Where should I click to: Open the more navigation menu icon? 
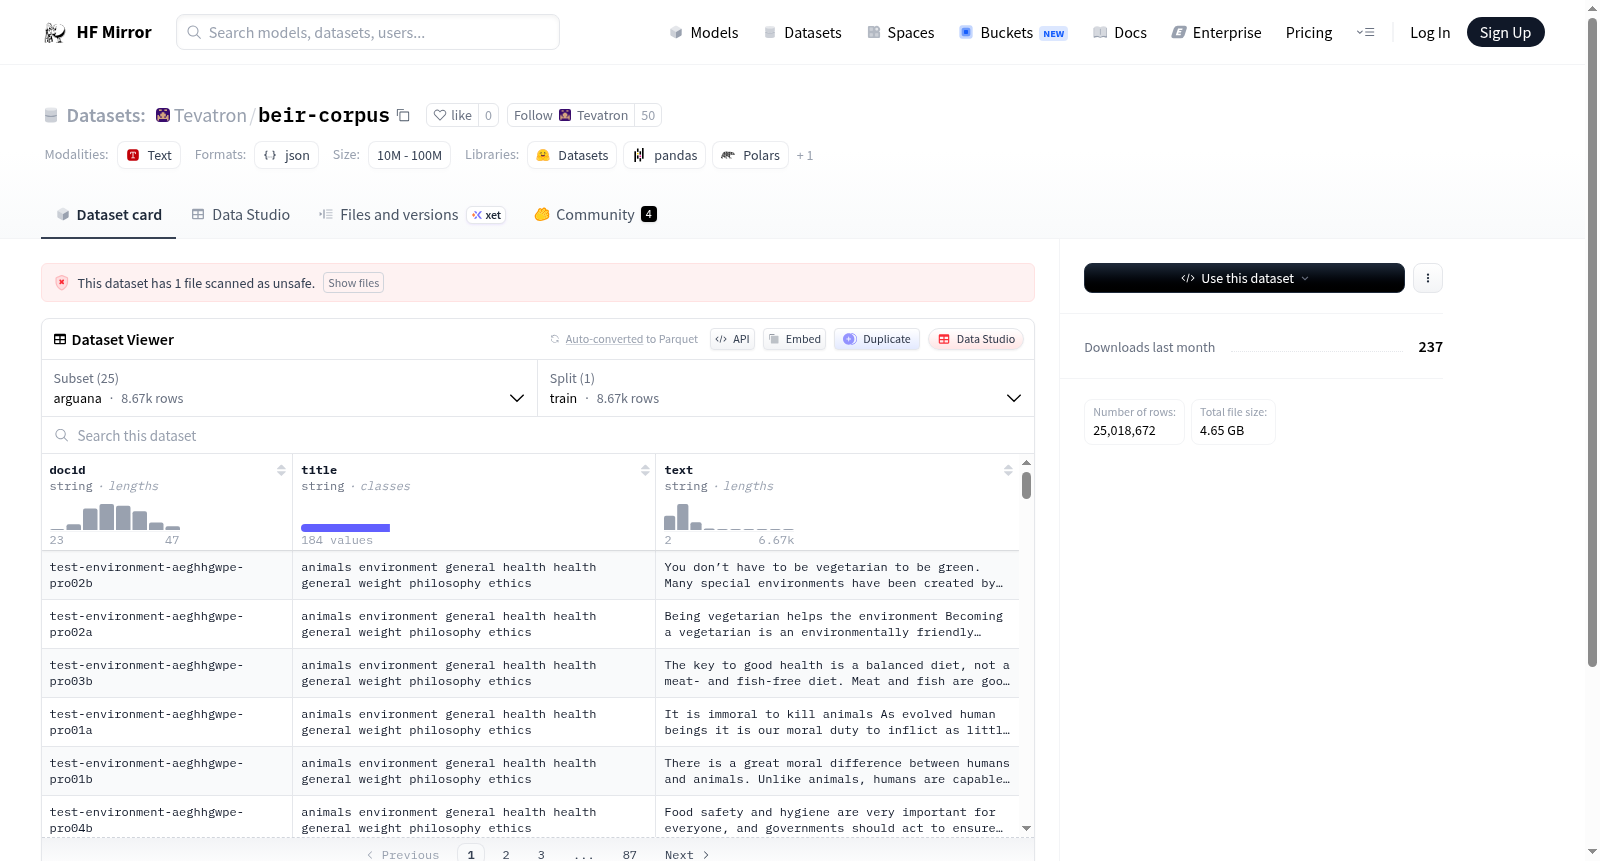1365,33
